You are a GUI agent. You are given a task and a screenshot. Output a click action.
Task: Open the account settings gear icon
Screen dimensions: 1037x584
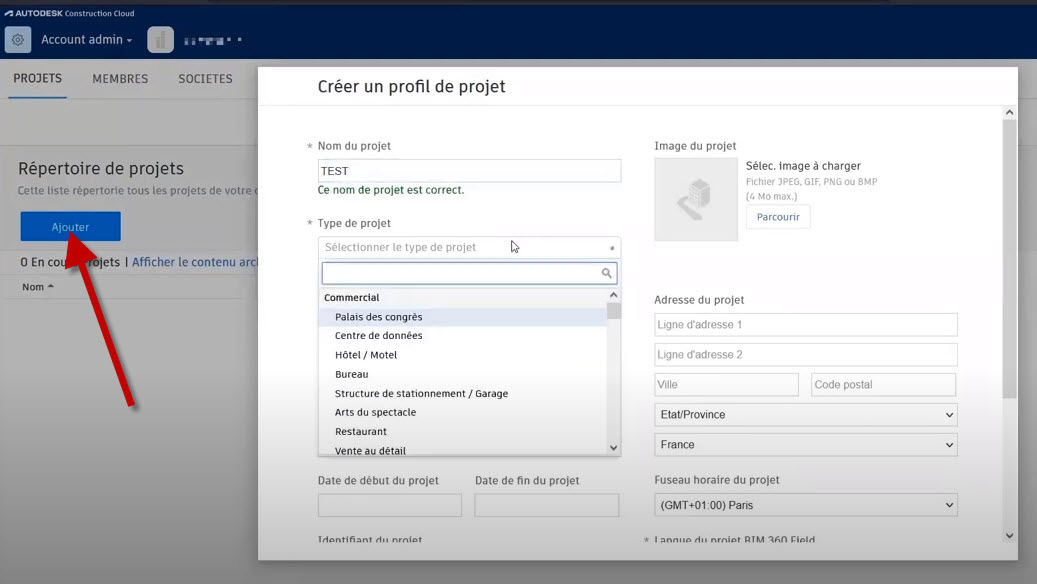tap(16, 39)
